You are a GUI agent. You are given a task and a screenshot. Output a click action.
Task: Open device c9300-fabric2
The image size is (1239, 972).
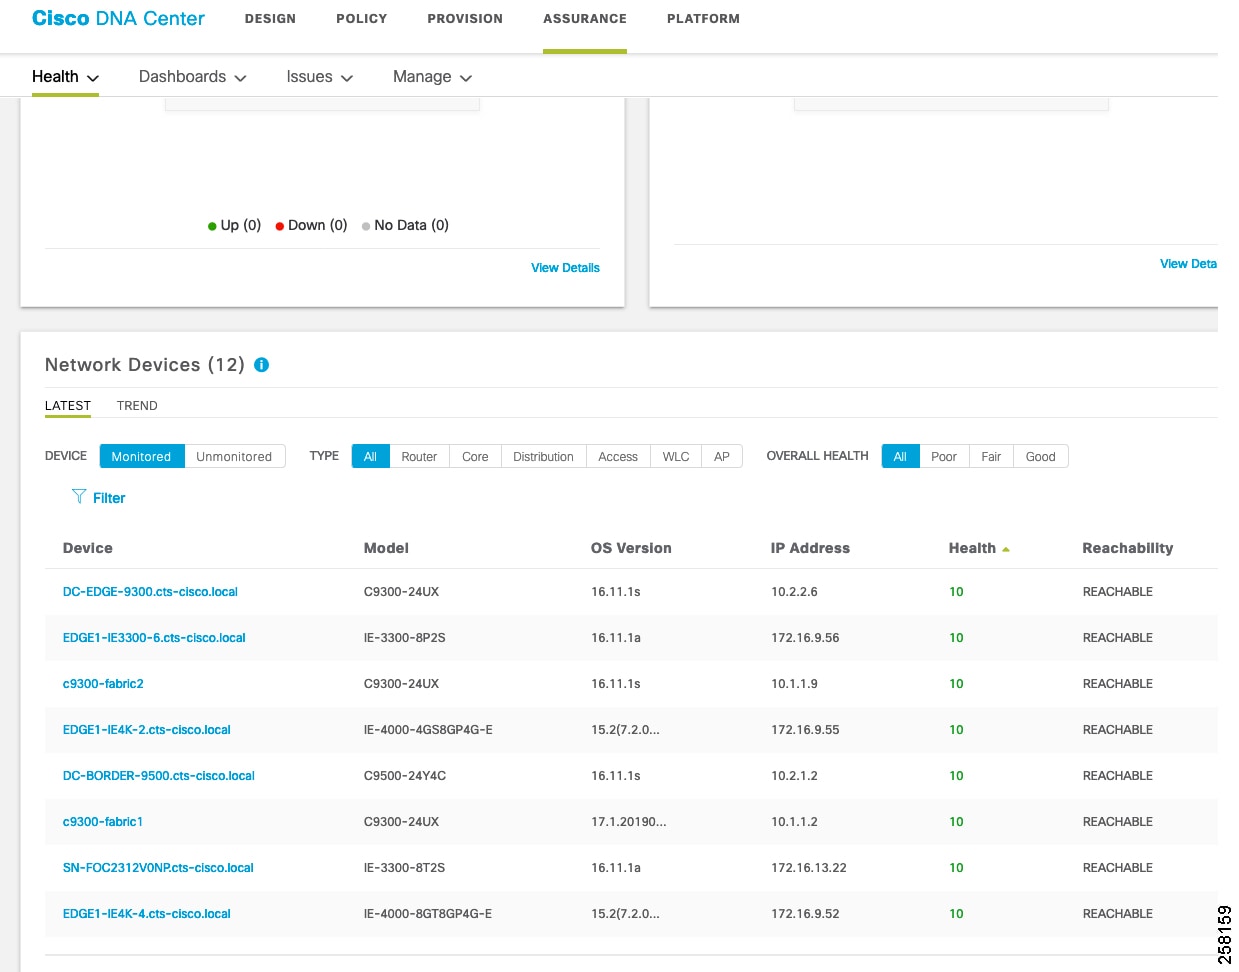(103, 684)
